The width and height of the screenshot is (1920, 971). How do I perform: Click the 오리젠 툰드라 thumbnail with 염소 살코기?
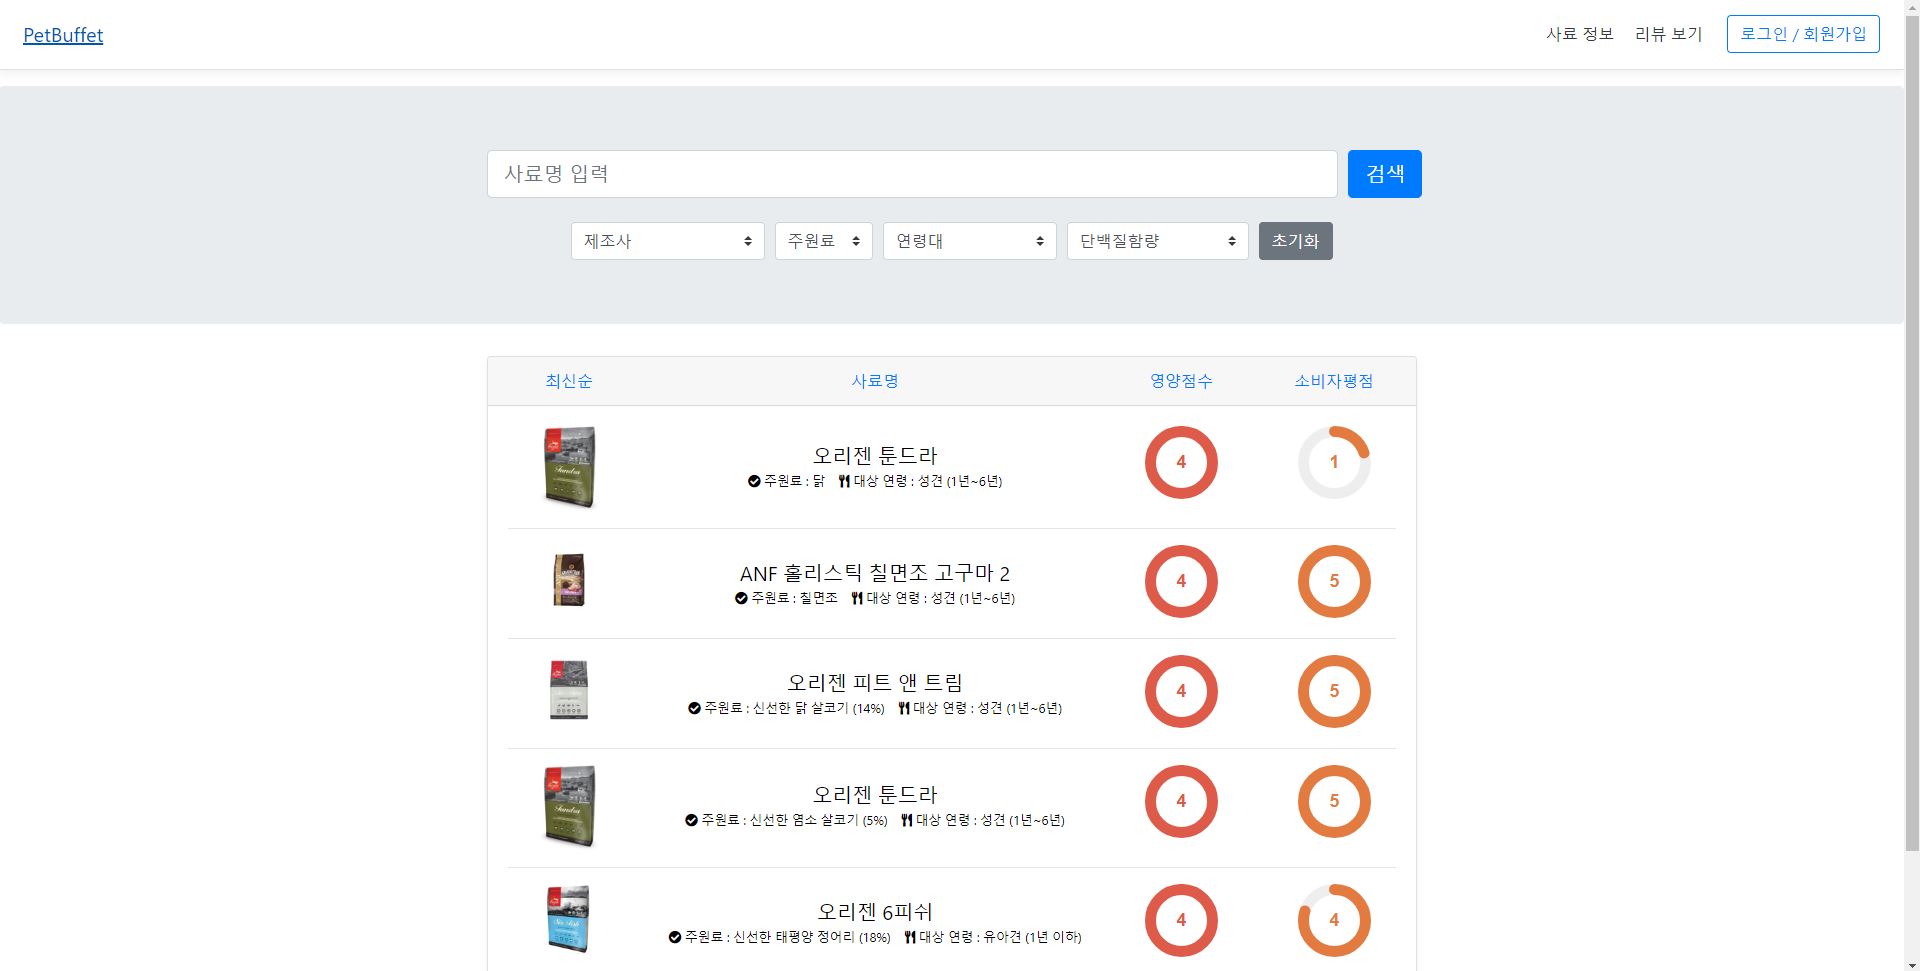click(x=569, y=806)
